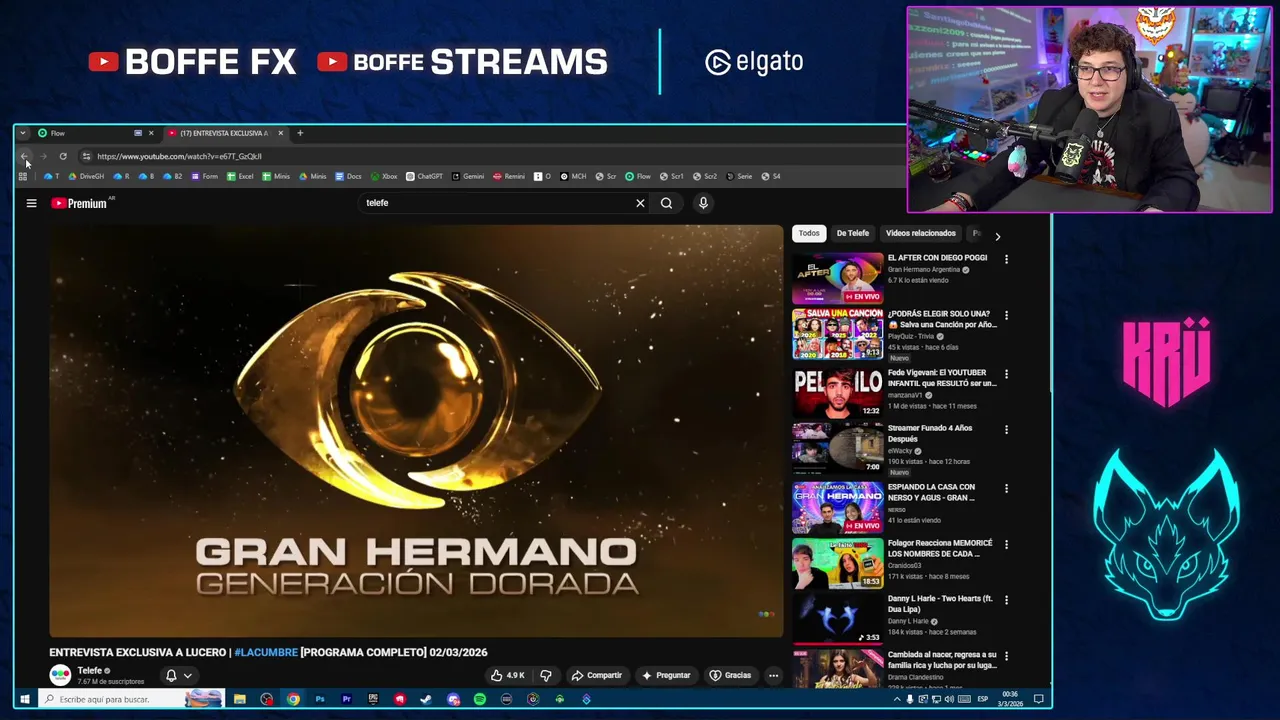This screenshot has height=720, width=1280.
Task: Open notification center in system tray
Action: pyautogui.click(x=1038, y=699)
